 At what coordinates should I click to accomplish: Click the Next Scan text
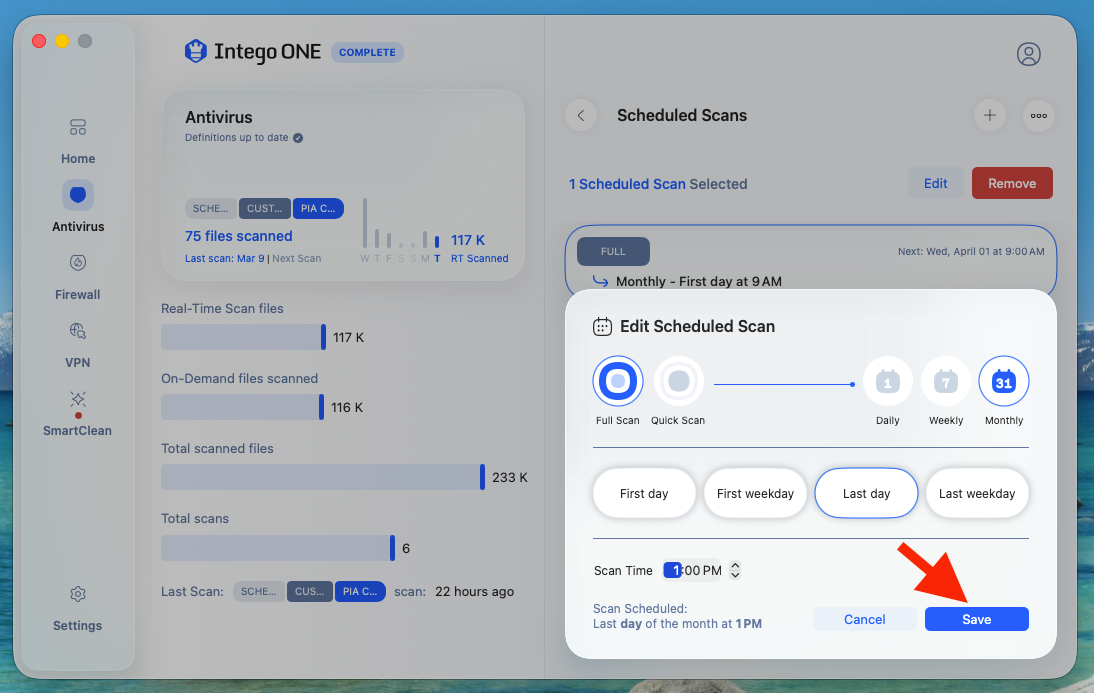[297, 258]
